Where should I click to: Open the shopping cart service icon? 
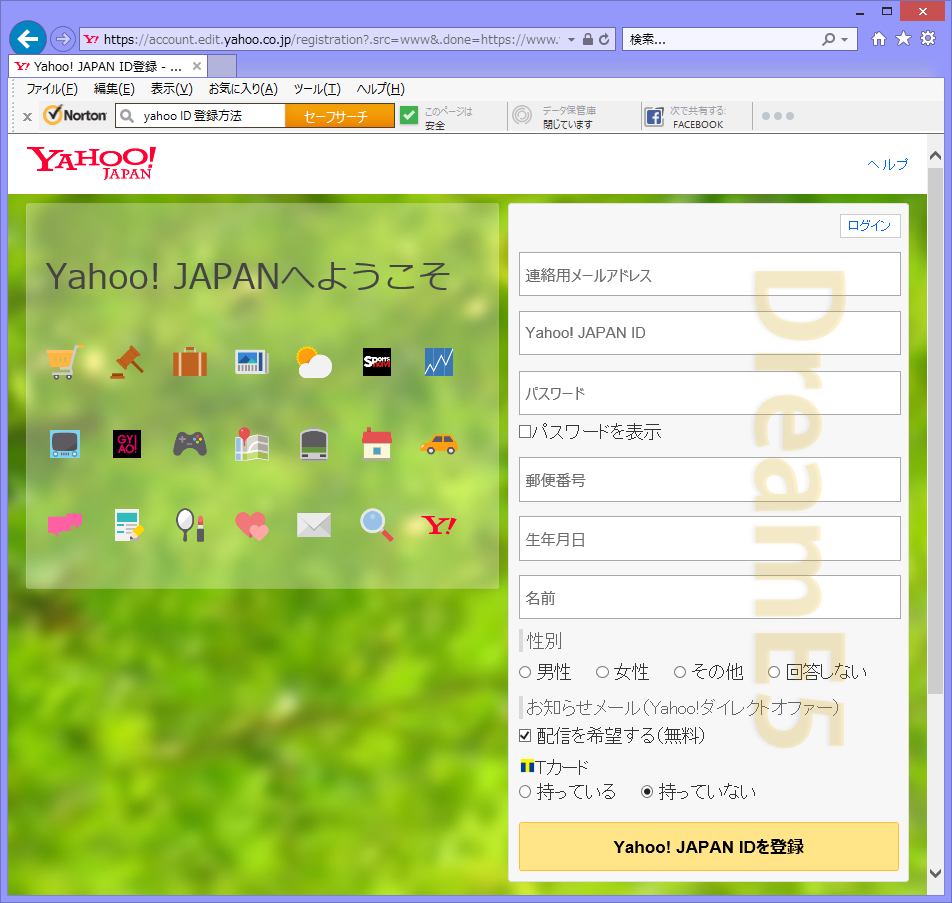coord(64,362)
